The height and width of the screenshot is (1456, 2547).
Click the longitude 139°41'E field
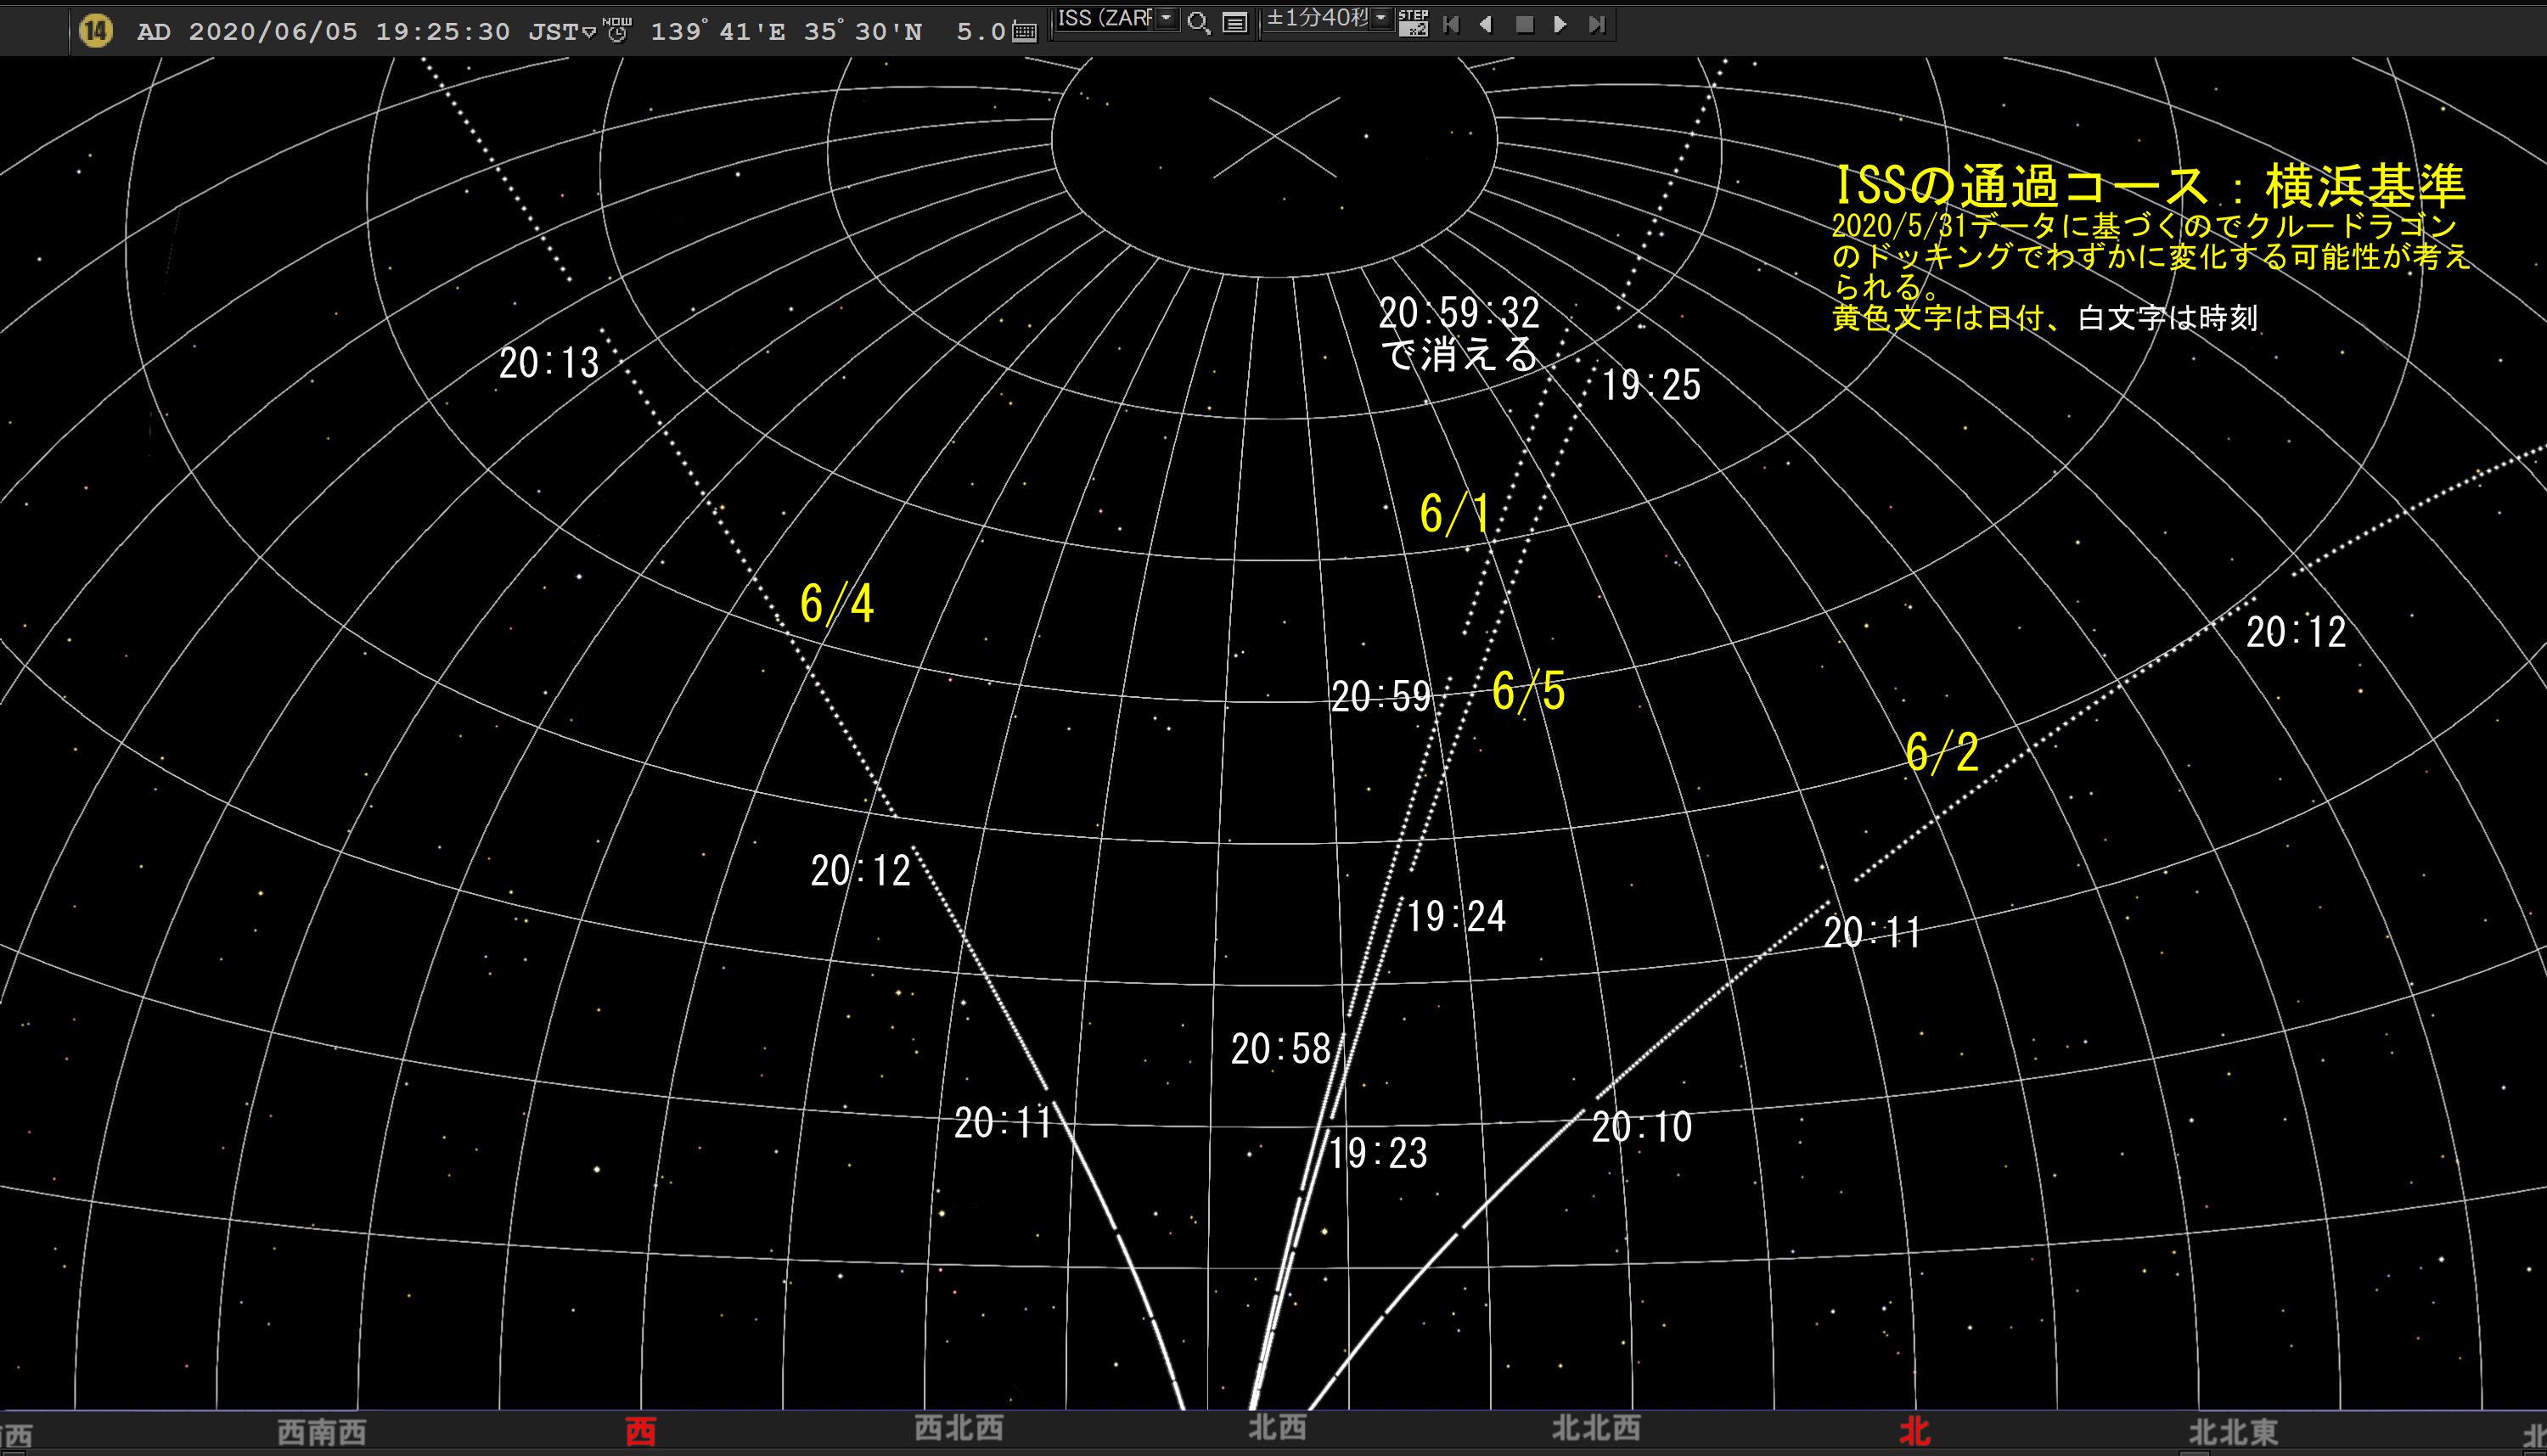point(718,32)
